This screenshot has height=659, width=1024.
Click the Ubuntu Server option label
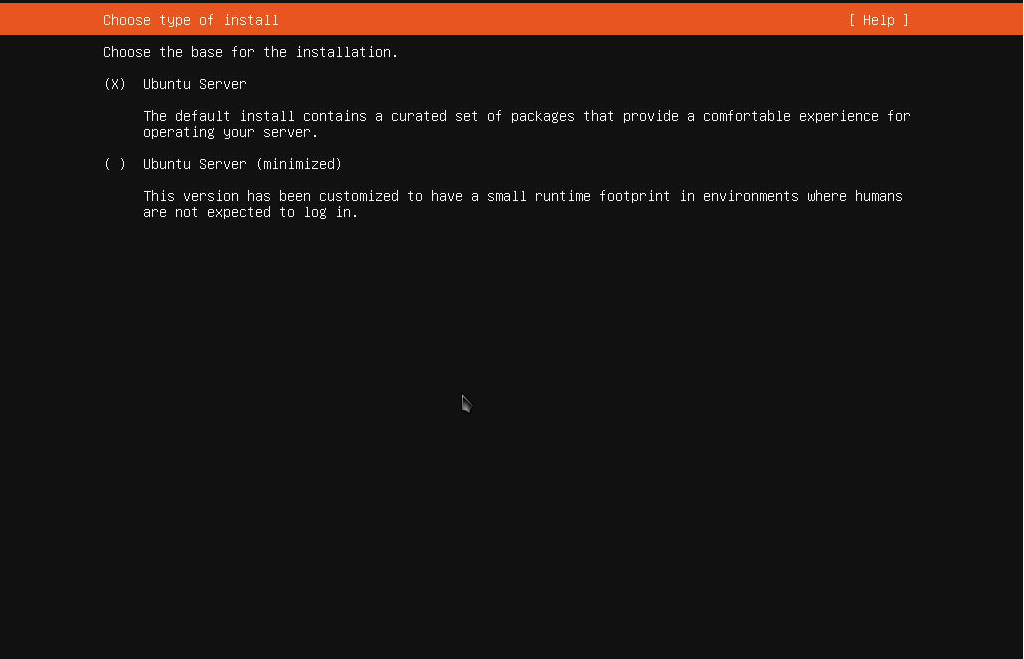[194, 84]
